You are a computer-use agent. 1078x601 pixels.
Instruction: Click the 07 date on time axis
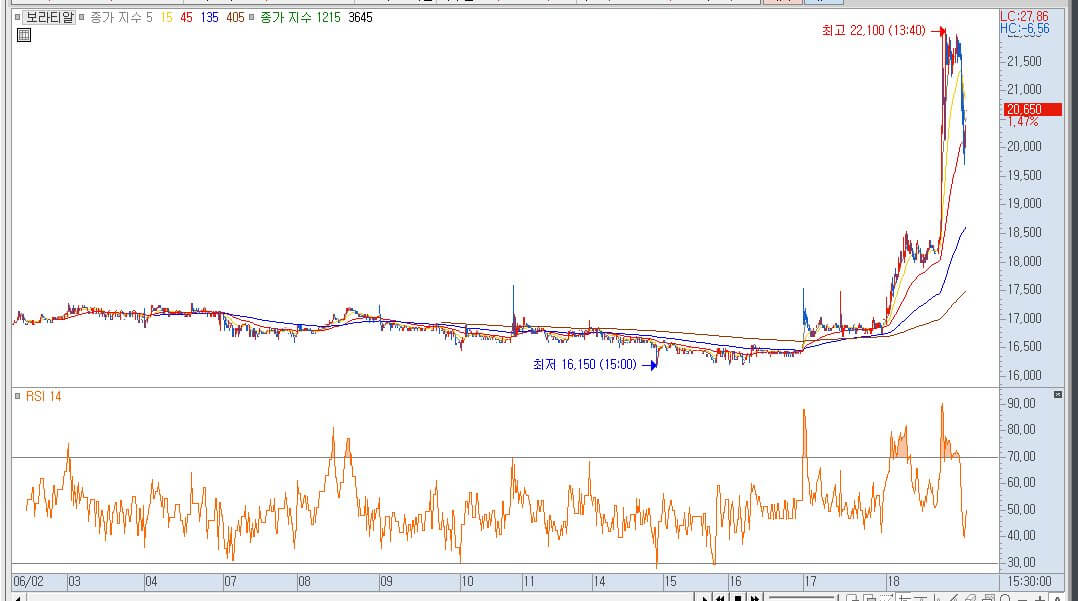pyautogui.click(x=230, y=582)
